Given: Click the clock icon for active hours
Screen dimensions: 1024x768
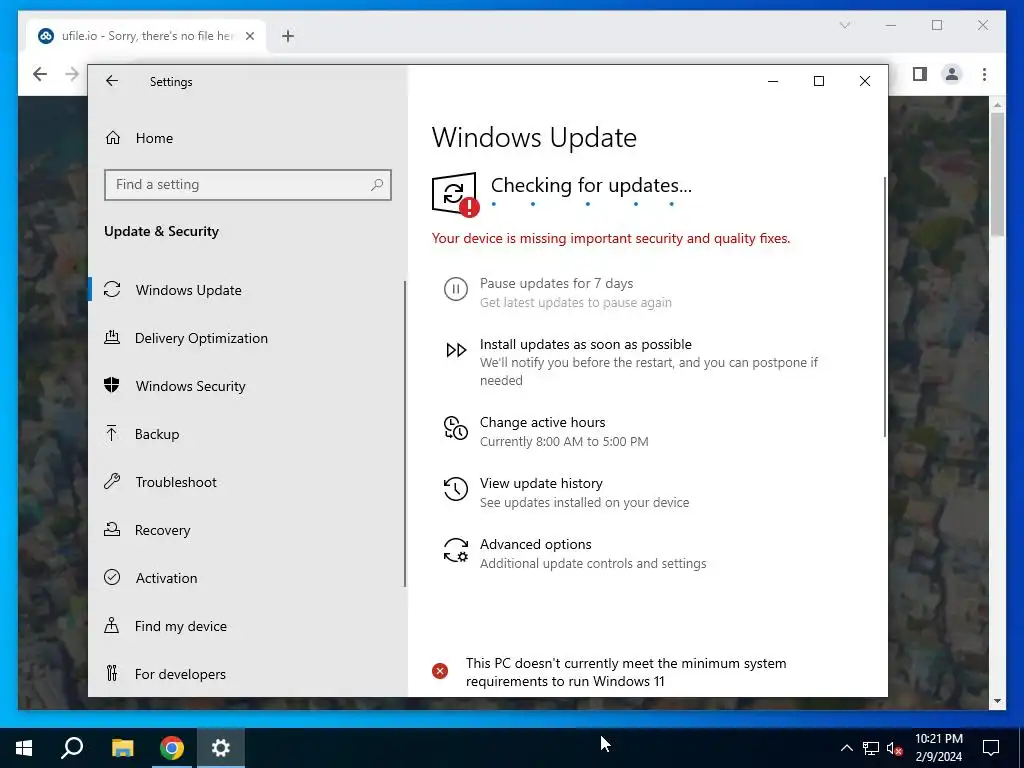Looking at the screenshot, I should (456, 428).
